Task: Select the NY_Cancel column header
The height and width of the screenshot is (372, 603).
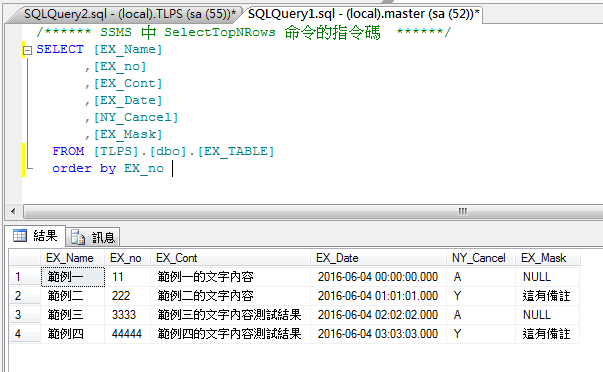Action: pos(481,258)
